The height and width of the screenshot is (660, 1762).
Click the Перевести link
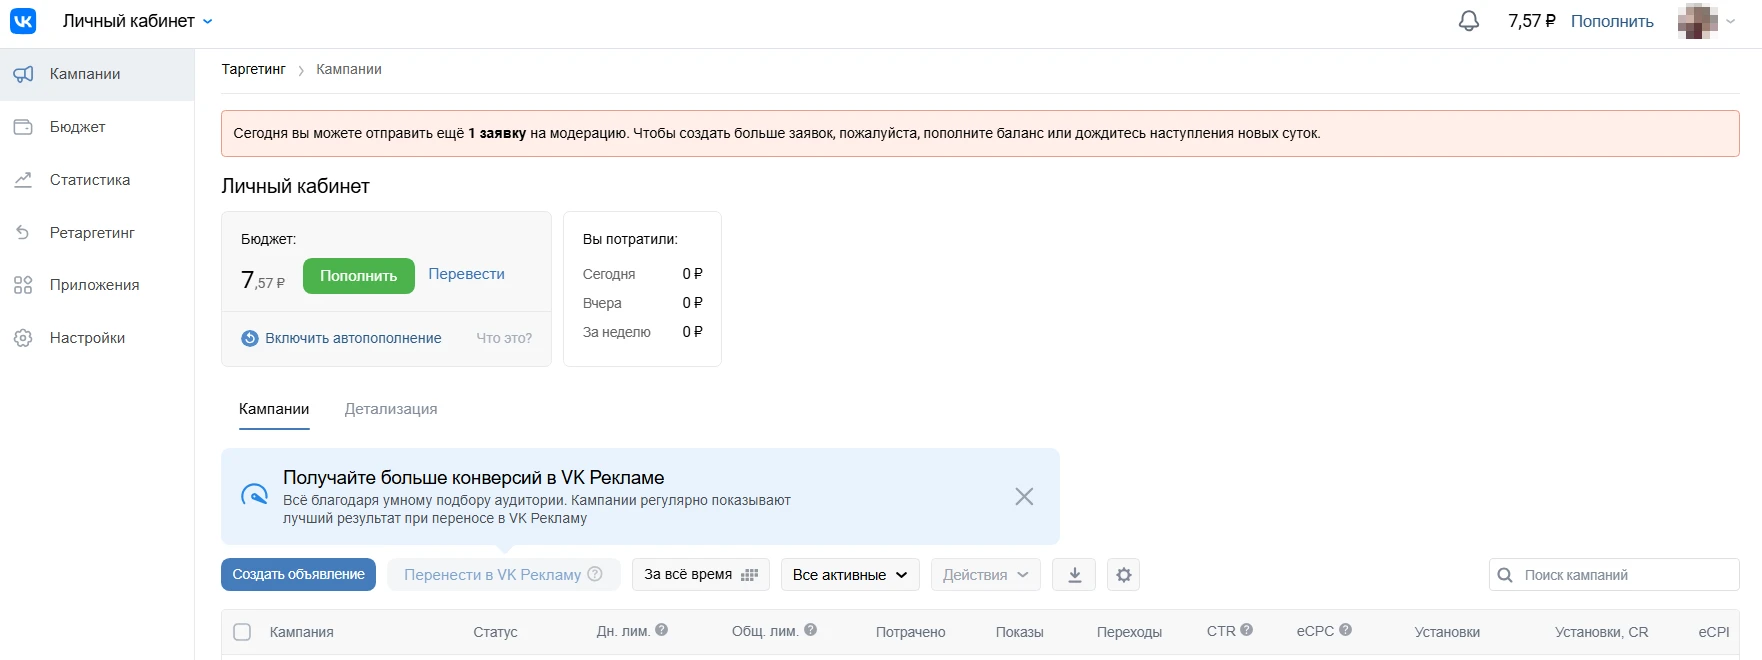pyautogui.click(x=466, y=274)
